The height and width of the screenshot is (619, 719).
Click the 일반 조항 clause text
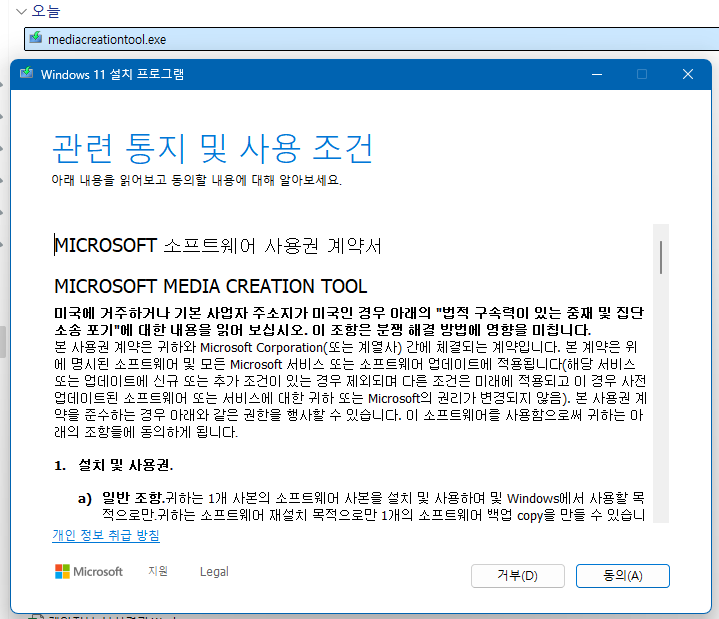click(x=133, y=497)
